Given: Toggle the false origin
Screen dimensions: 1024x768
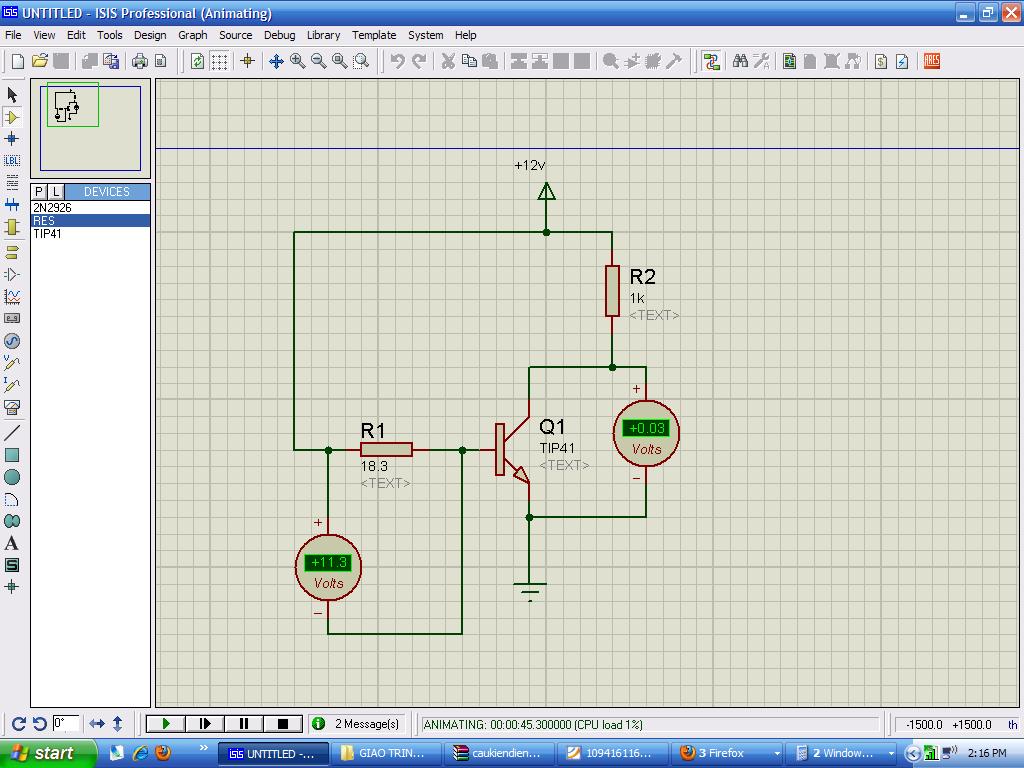Looking at the screenshot, I should [247, 61].
